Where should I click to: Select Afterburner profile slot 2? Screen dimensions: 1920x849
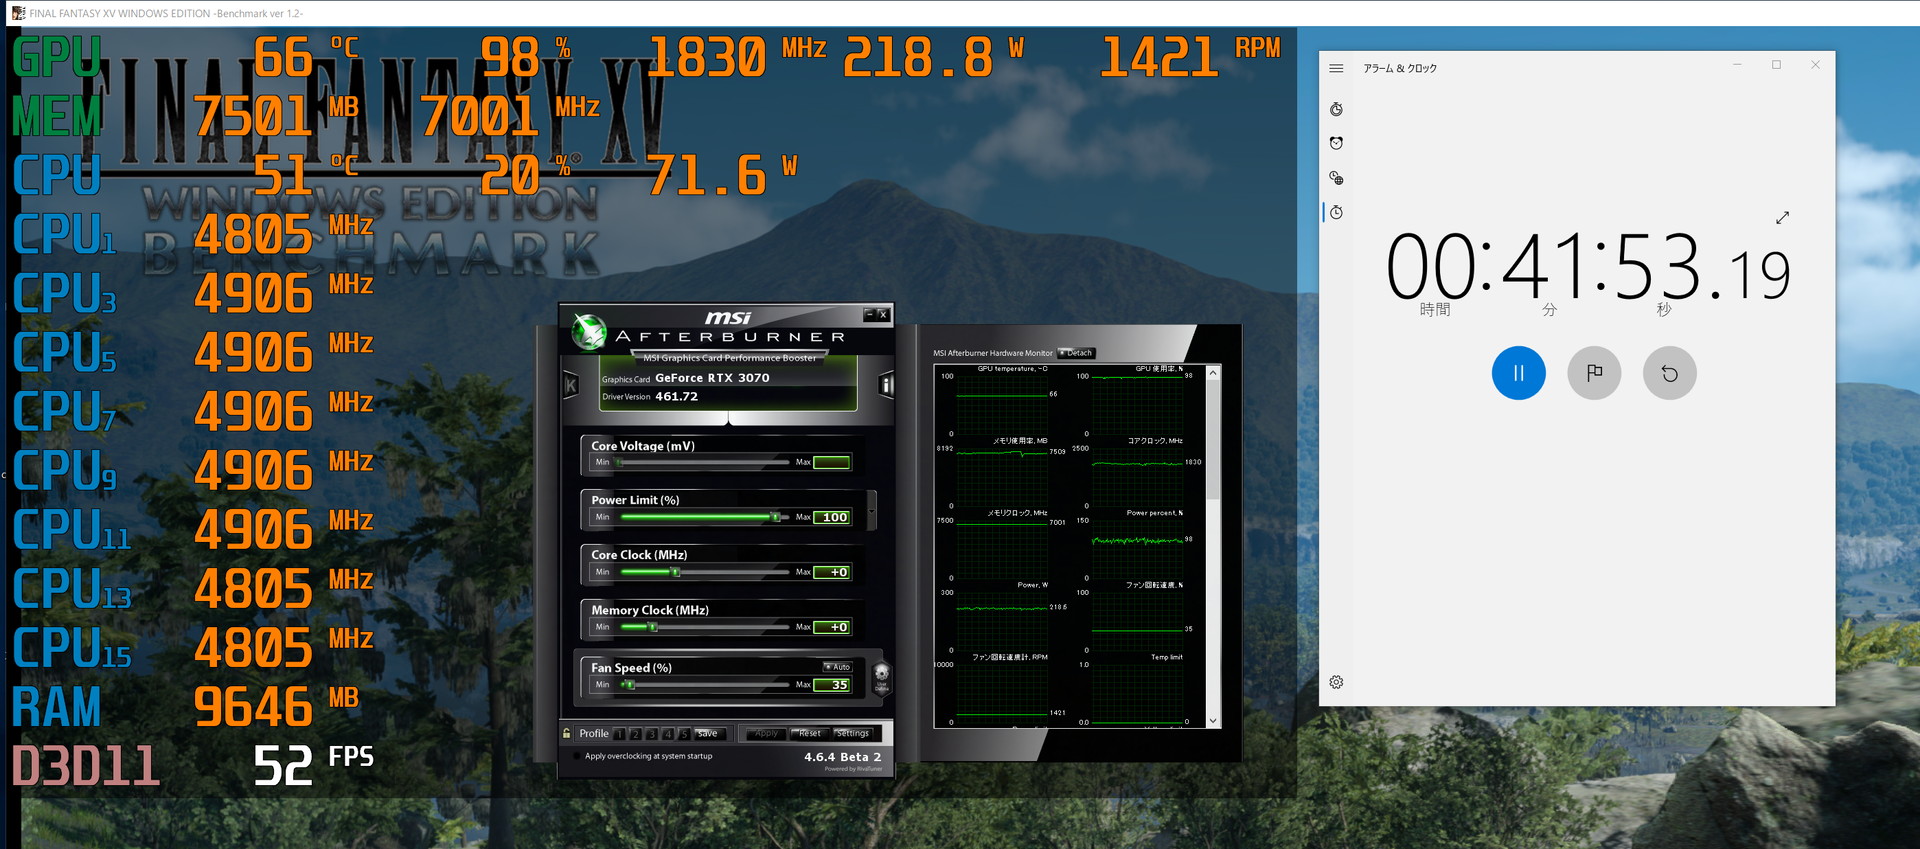pyautogui.click(x=635, y=734)
